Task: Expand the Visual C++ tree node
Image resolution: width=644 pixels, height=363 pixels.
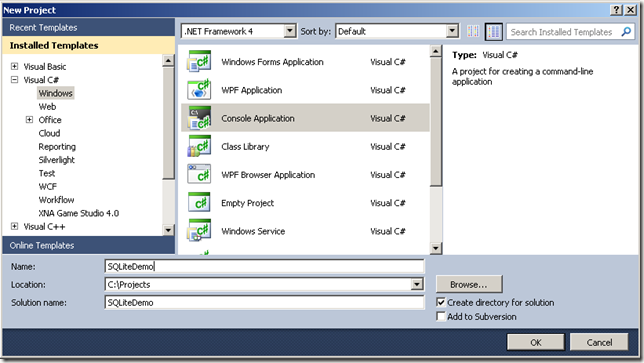Action: click(14, 226)
